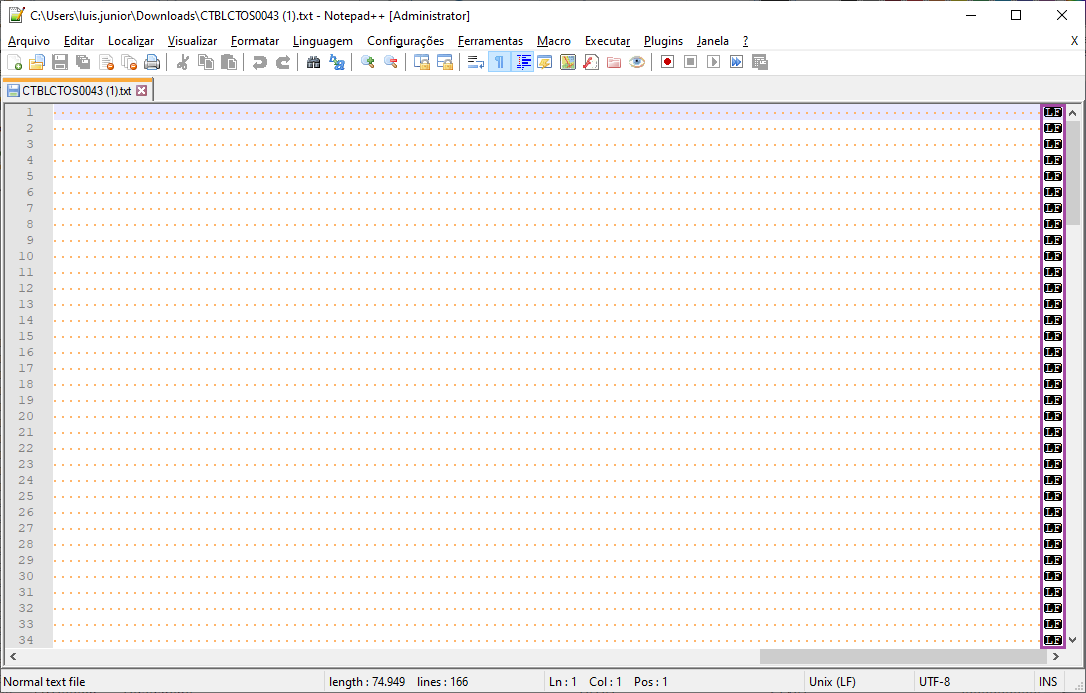Open the Executar menu
Image resolution: width=1086 pixels, height=693 pixels.
[607, 41]
